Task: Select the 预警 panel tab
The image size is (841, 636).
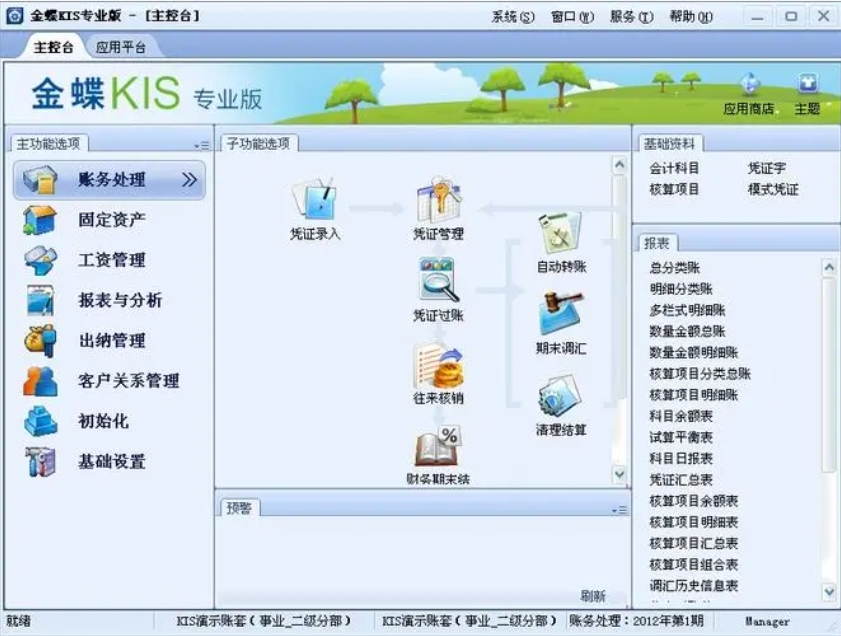Action: (x=239, y=508)
